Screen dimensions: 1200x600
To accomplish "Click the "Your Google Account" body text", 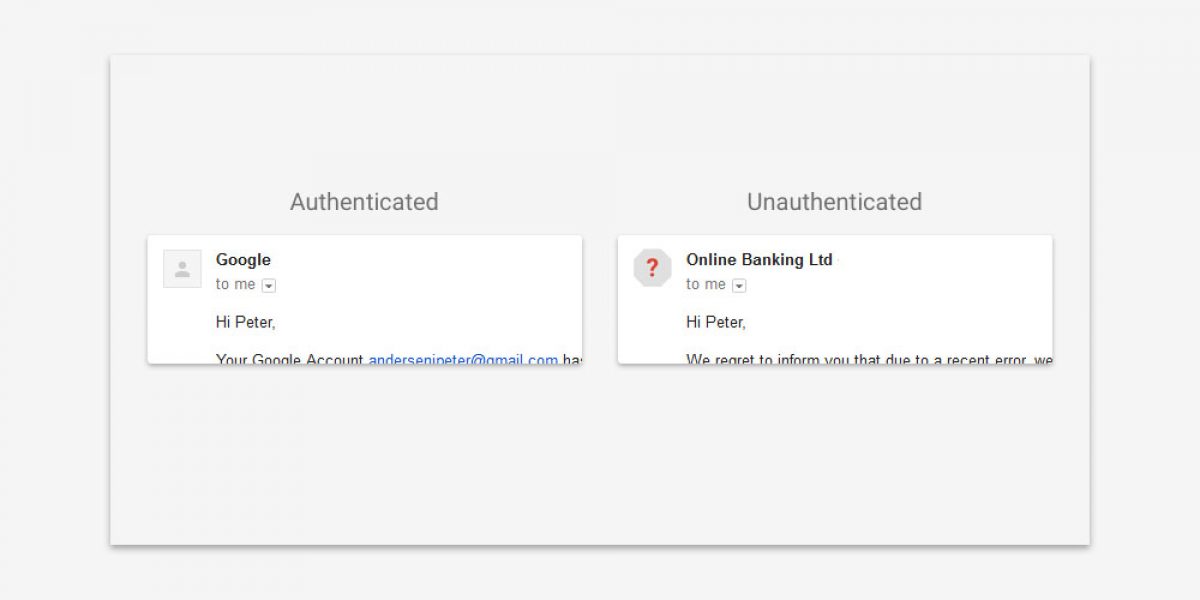I will [x=289, y=359].
